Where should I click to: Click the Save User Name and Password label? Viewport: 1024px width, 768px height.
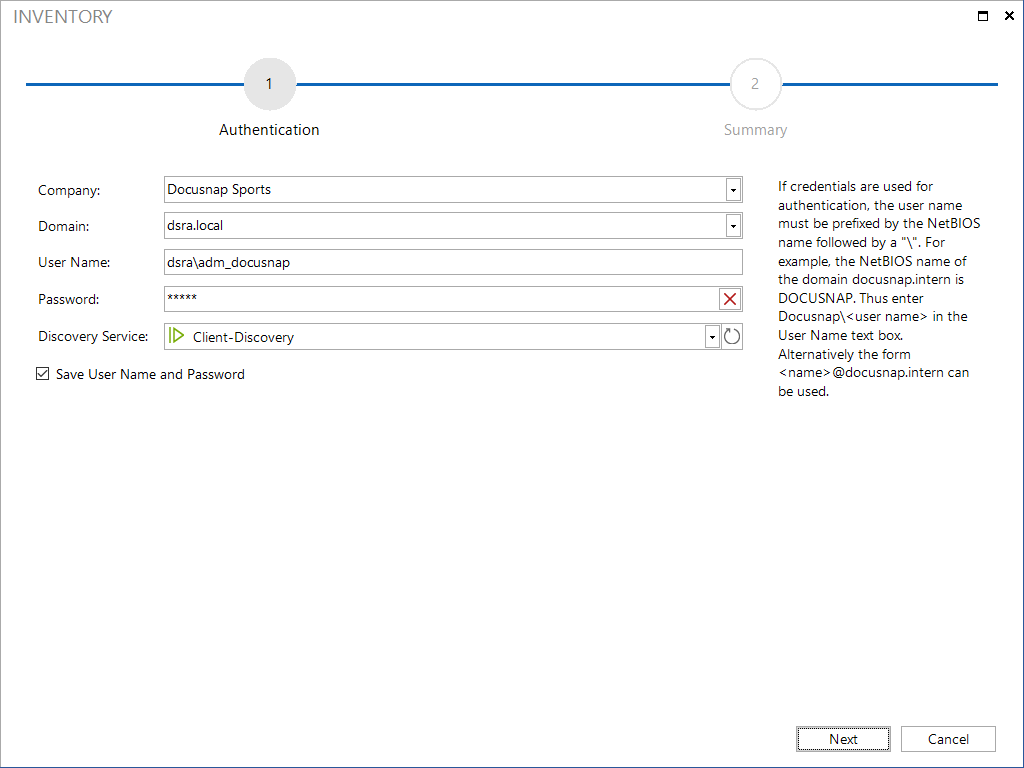click(150, 374)
